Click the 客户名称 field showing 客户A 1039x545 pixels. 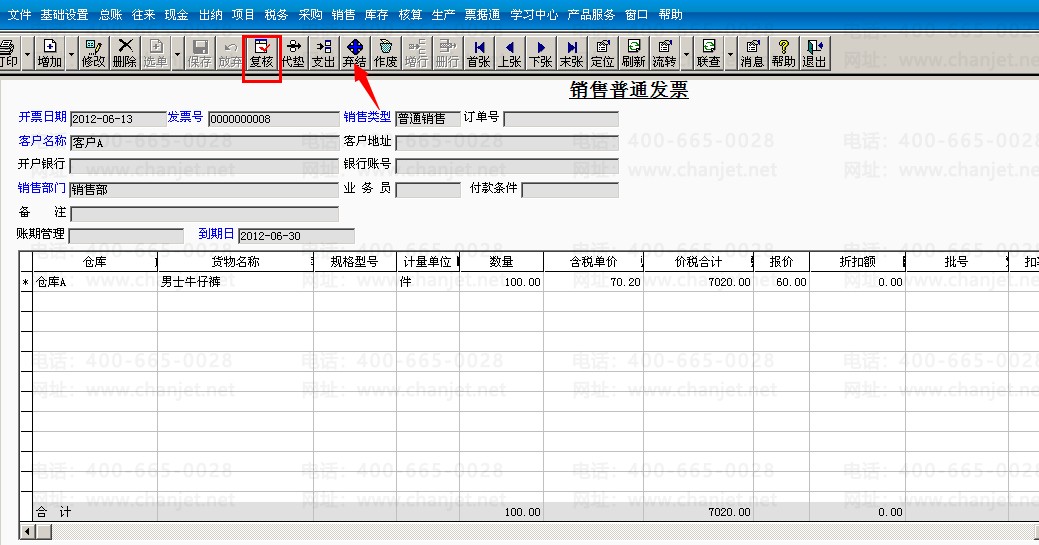tap(204, 143)
